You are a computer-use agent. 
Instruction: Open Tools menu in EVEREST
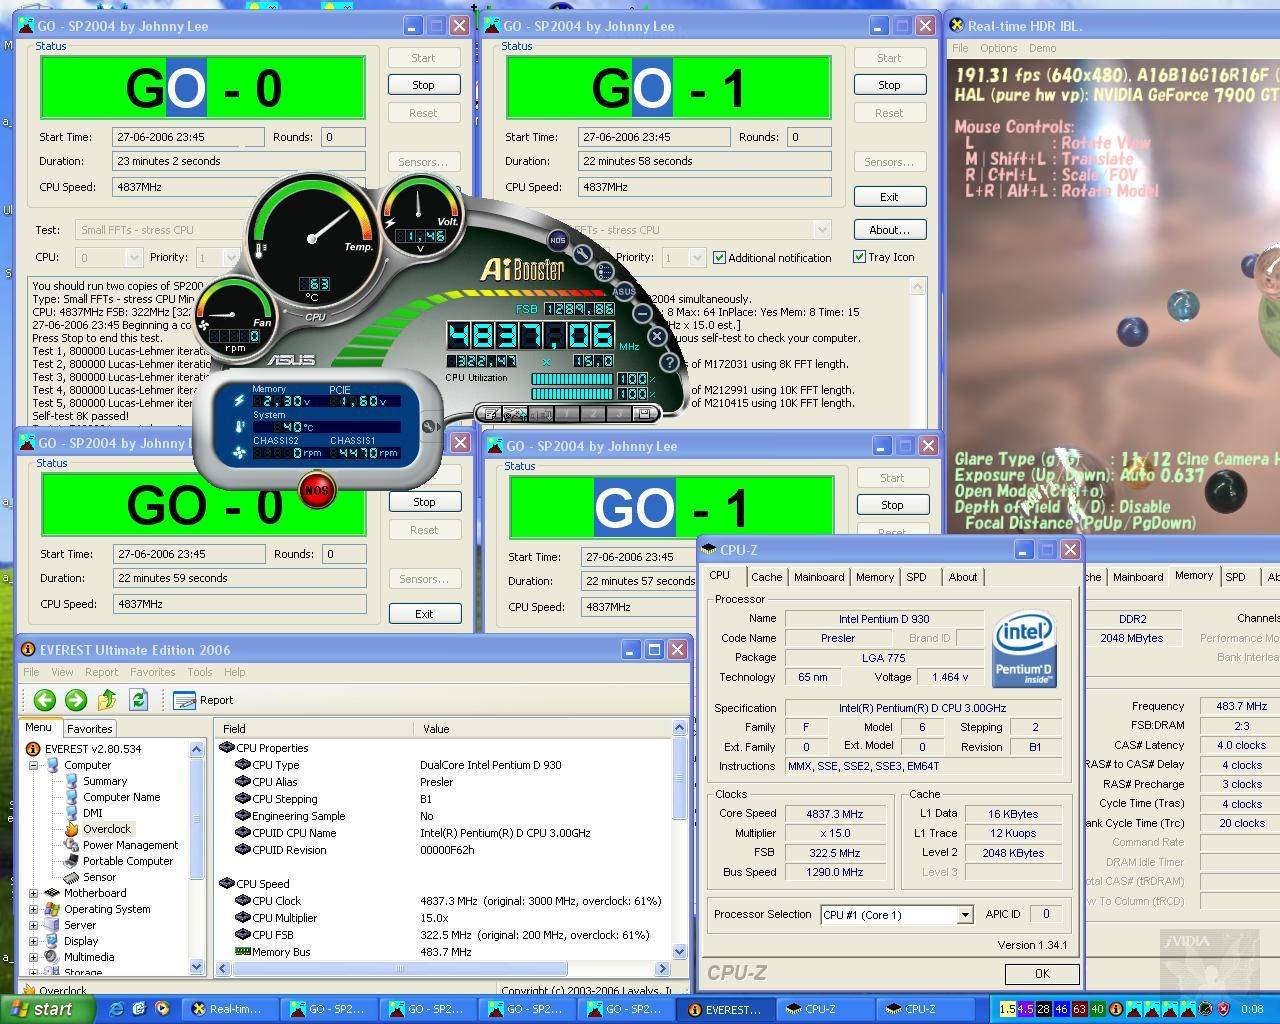click(x=200, y=672)
